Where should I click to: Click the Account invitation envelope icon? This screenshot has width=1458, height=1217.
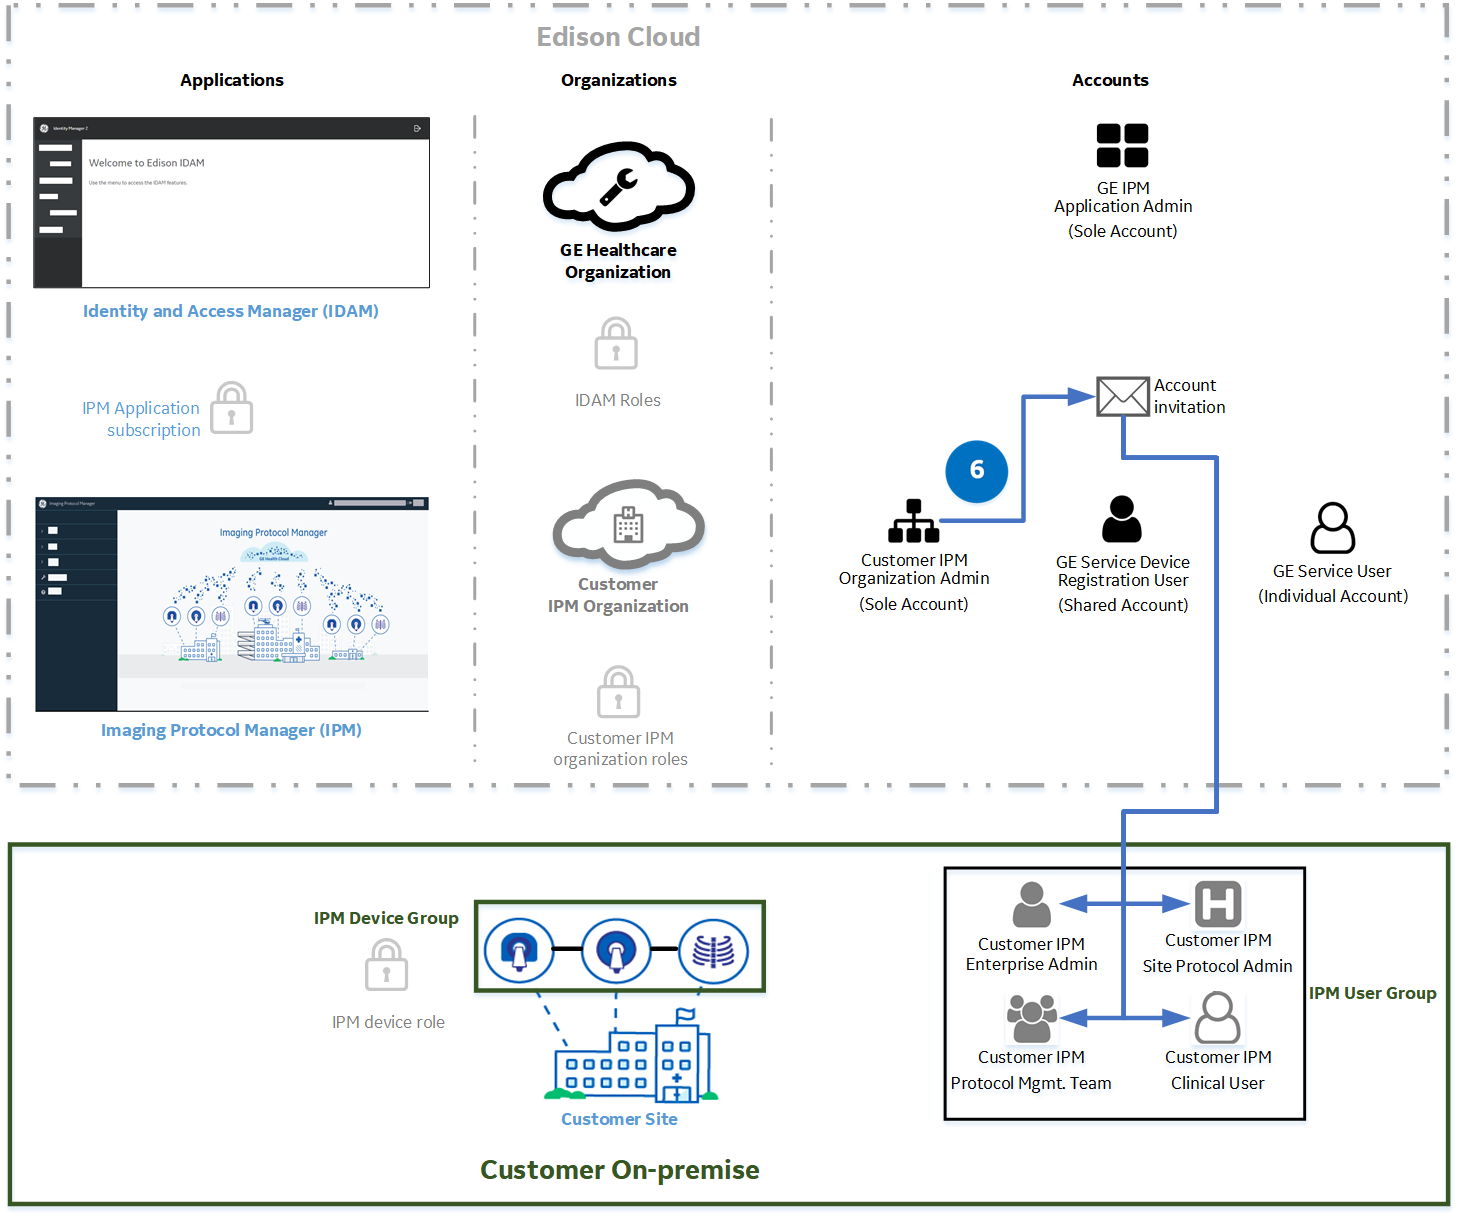(1122, 396)
